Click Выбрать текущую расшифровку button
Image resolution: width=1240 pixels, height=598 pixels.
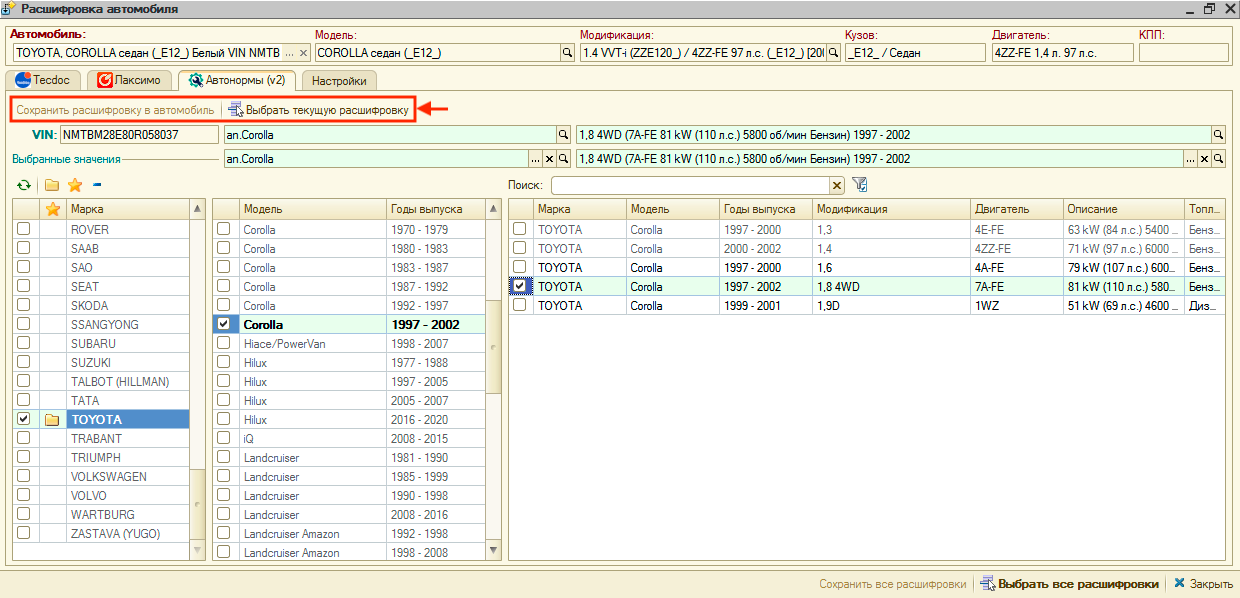click(x=319, y=109)
